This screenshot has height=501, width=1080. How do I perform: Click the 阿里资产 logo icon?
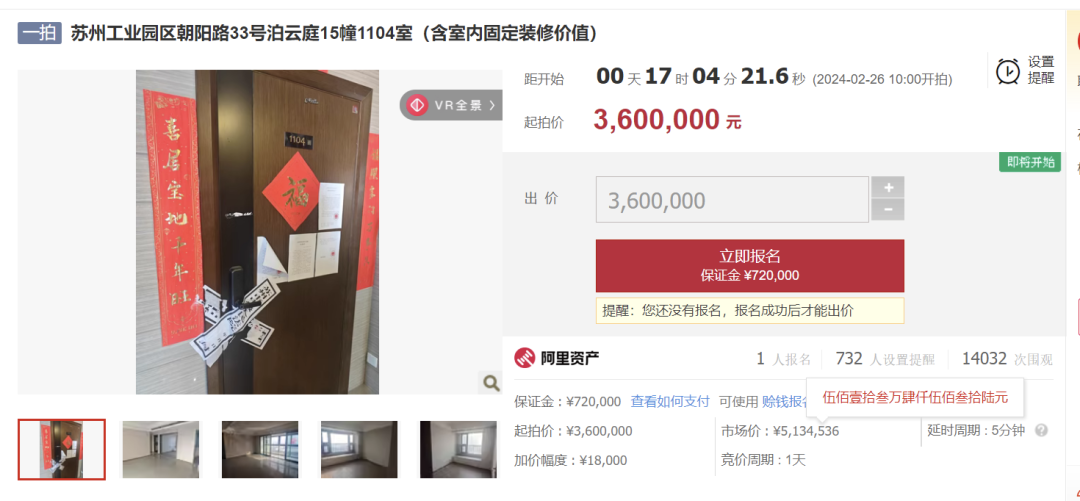click(525, 358)
